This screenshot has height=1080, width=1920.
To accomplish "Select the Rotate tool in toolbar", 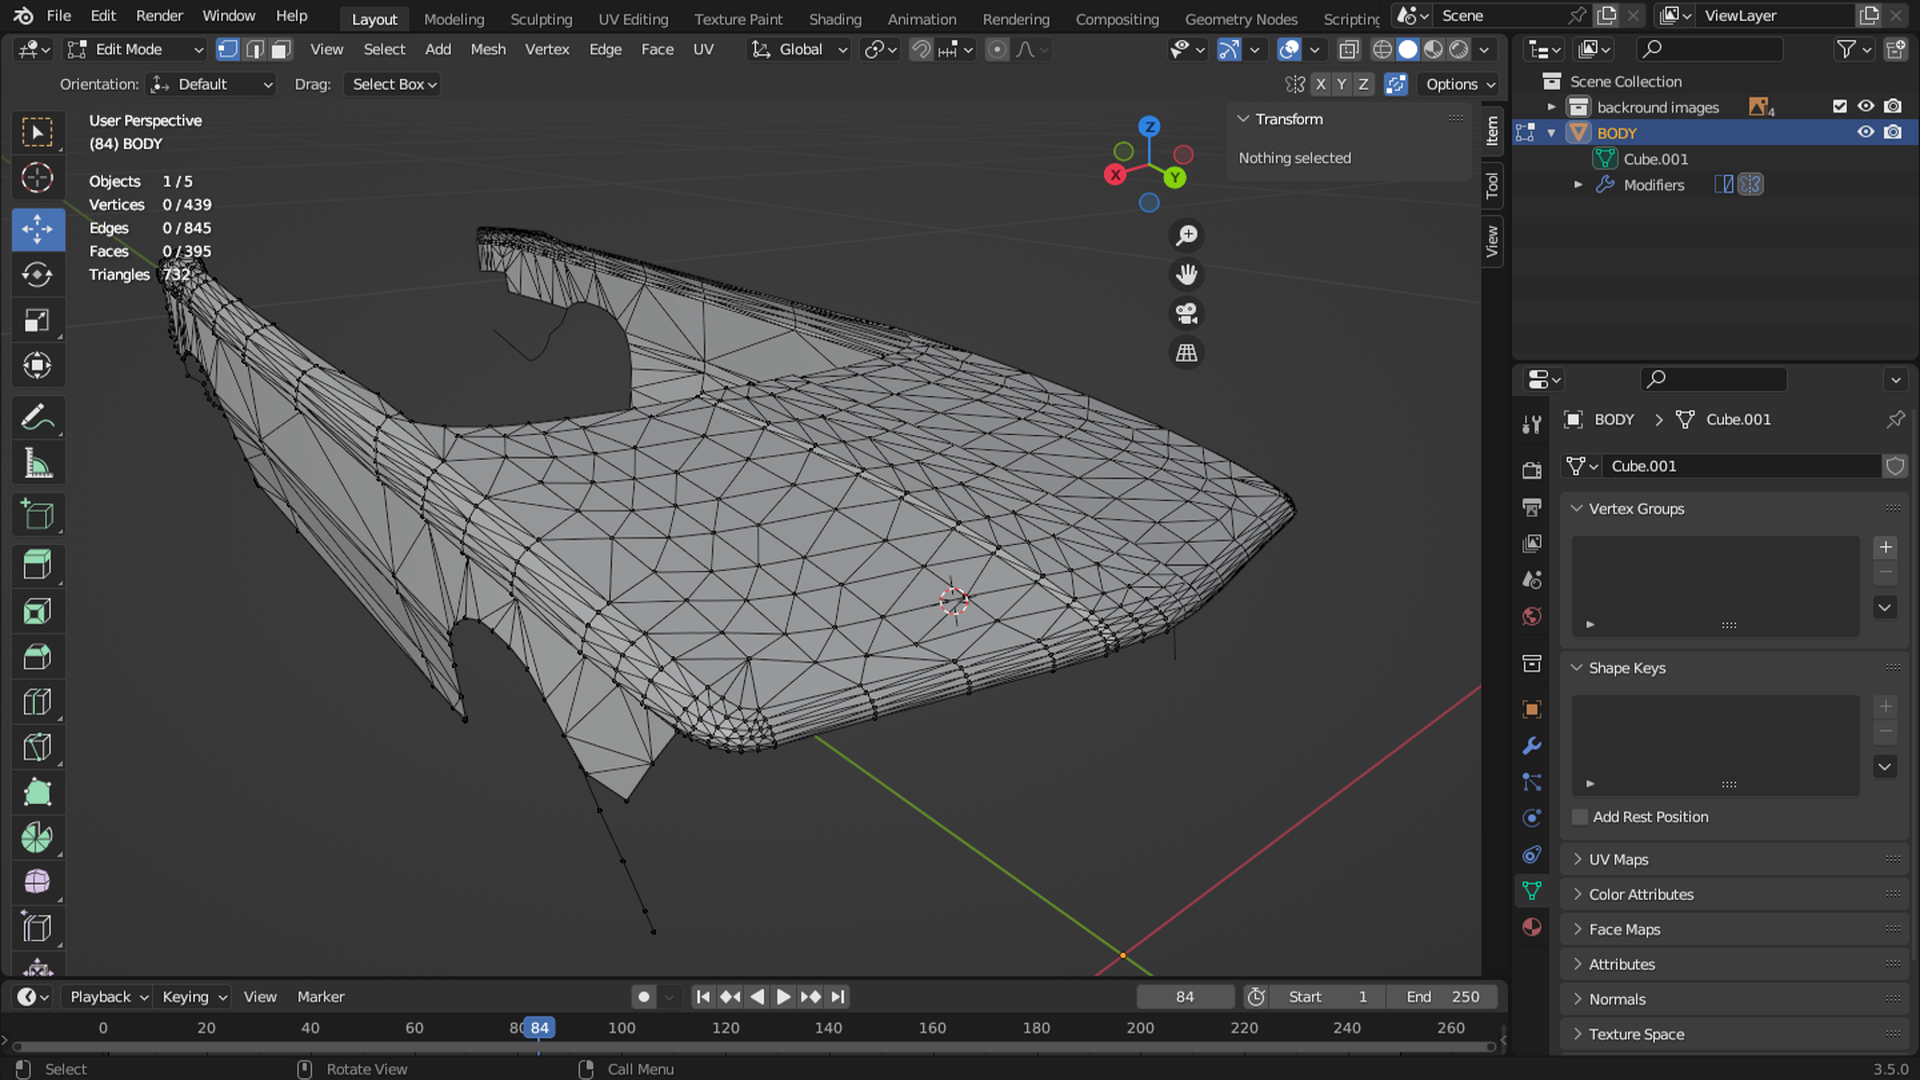I will pos(37,275).
